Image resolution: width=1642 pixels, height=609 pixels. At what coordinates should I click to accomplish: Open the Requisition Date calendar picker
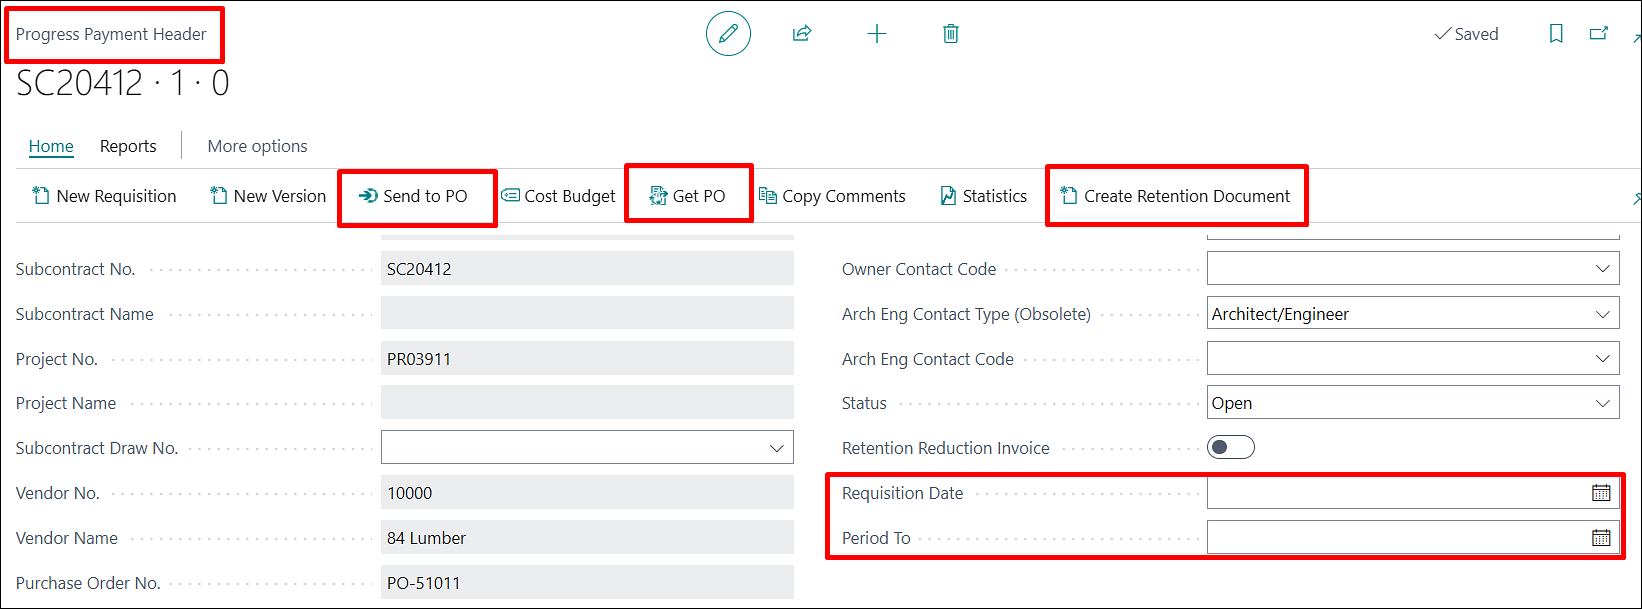[x=1601, y=493]
